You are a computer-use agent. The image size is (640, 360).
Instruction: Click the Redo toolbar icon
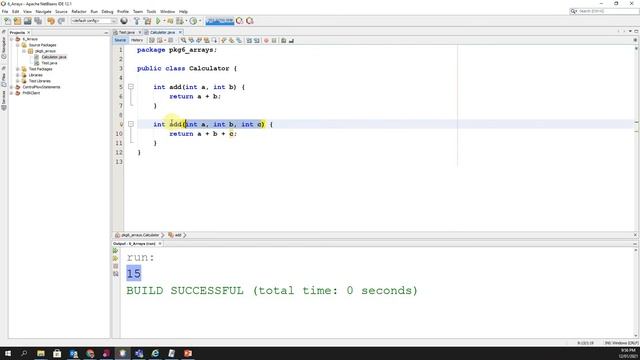tap(61, 21)
